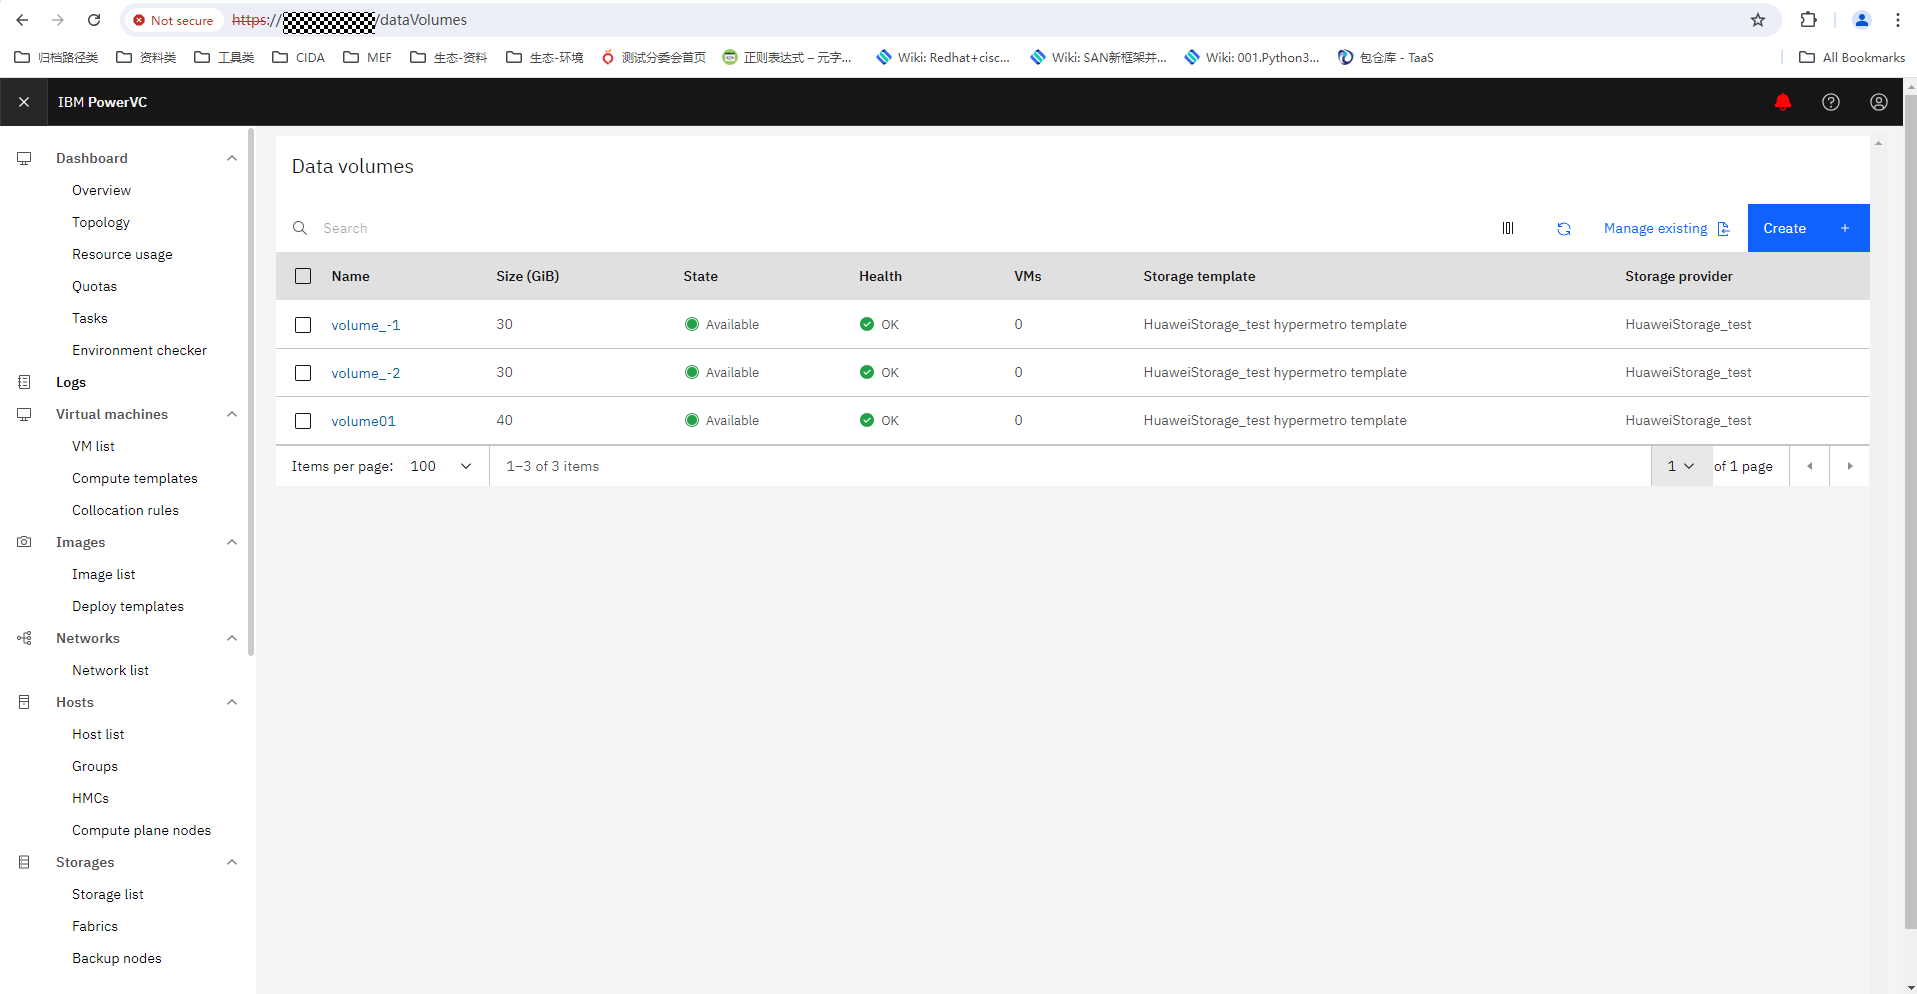Check the volume_-1 row checkbox
1917x994 pixels.
coord(303,325)
